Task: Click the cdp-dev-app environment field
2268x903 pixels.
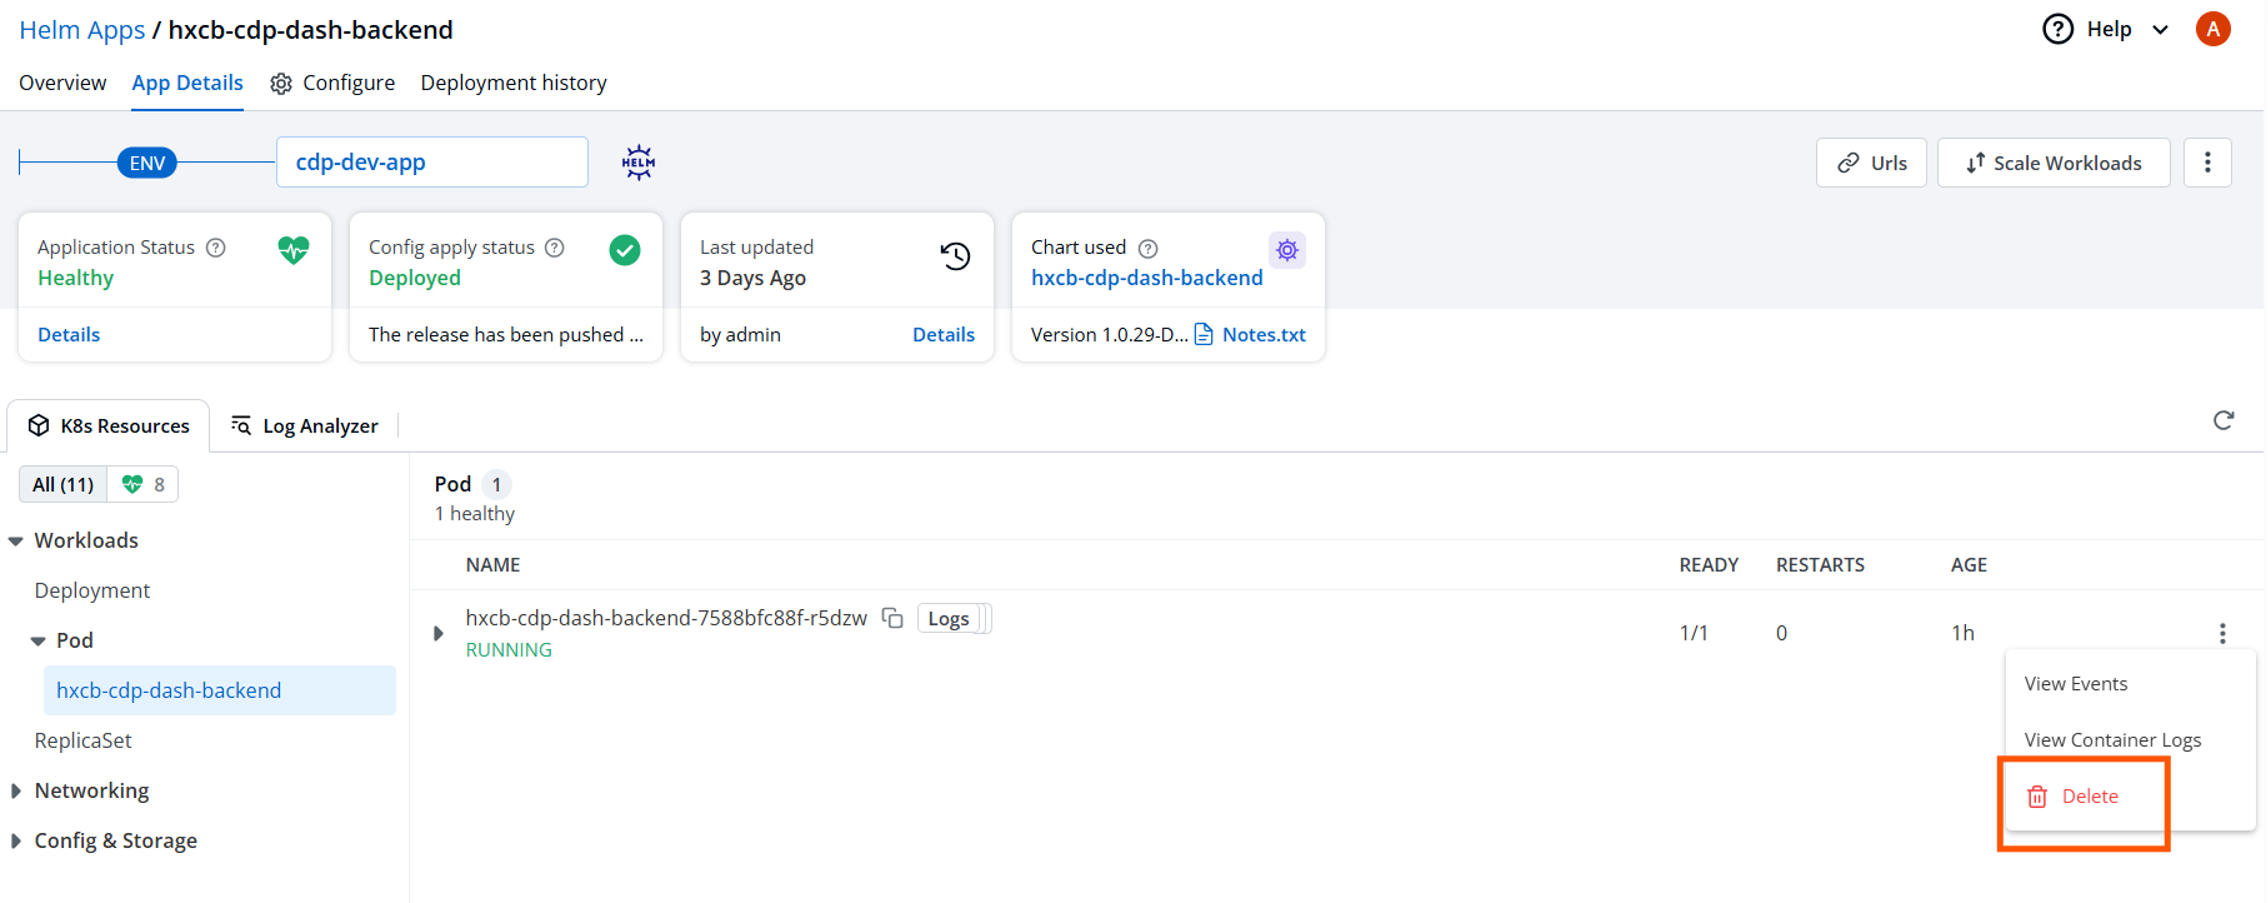Action: [x=432, y=162]
